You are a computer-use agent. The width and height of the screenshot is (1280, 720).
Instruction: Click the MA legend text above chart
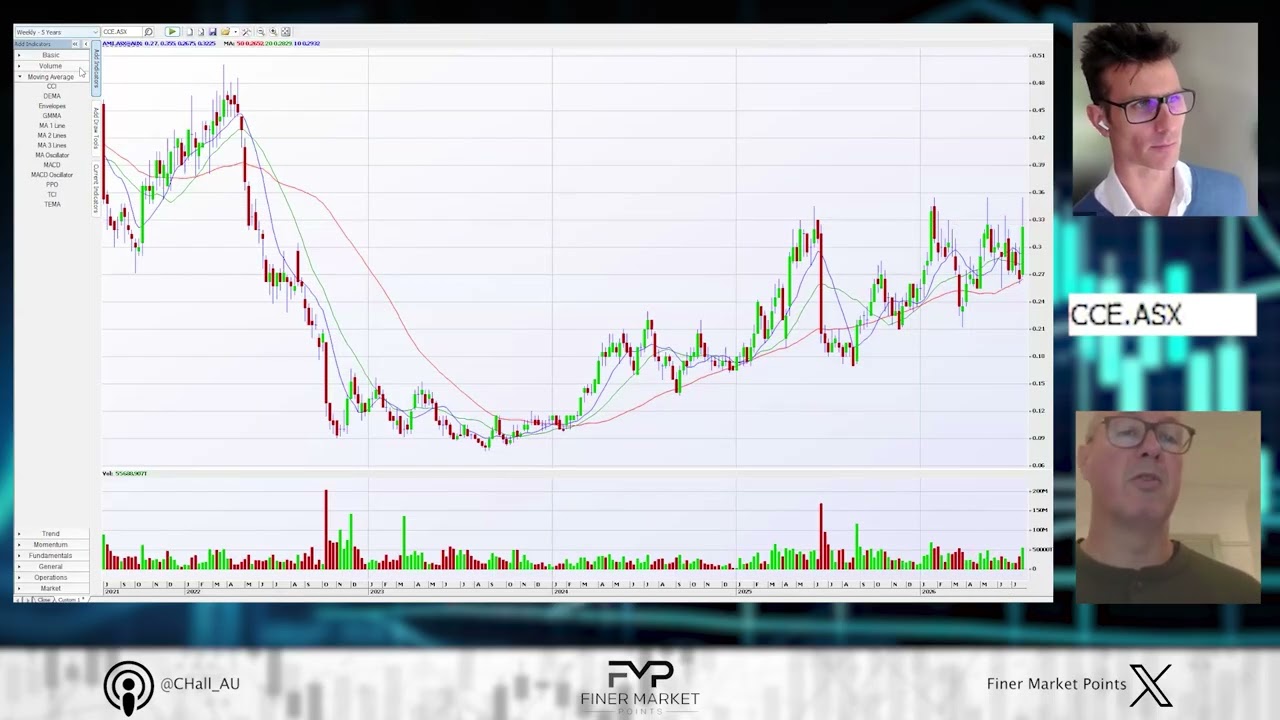point(272,44)
